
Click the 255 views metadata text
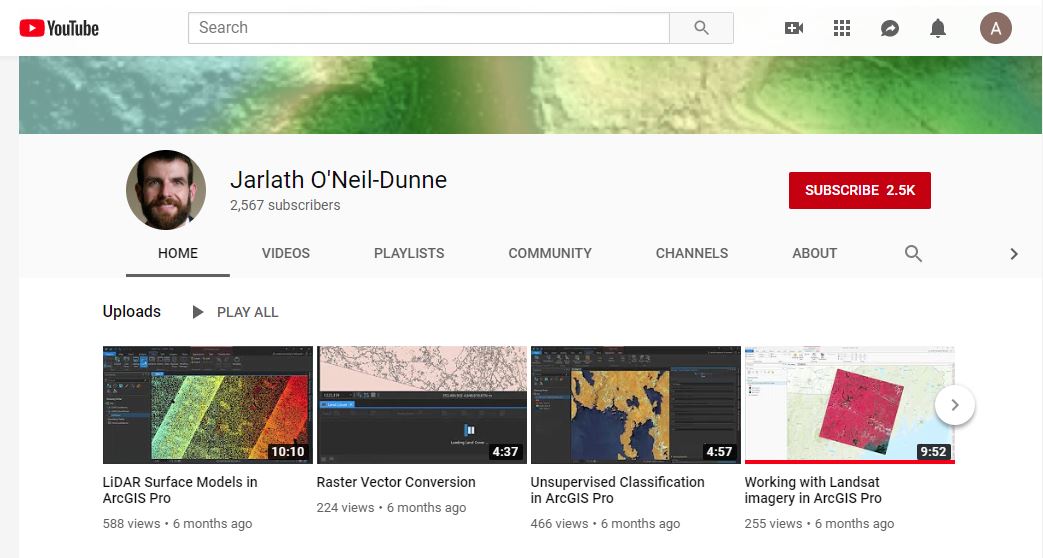pyautogui.click(x=773, y=523)
